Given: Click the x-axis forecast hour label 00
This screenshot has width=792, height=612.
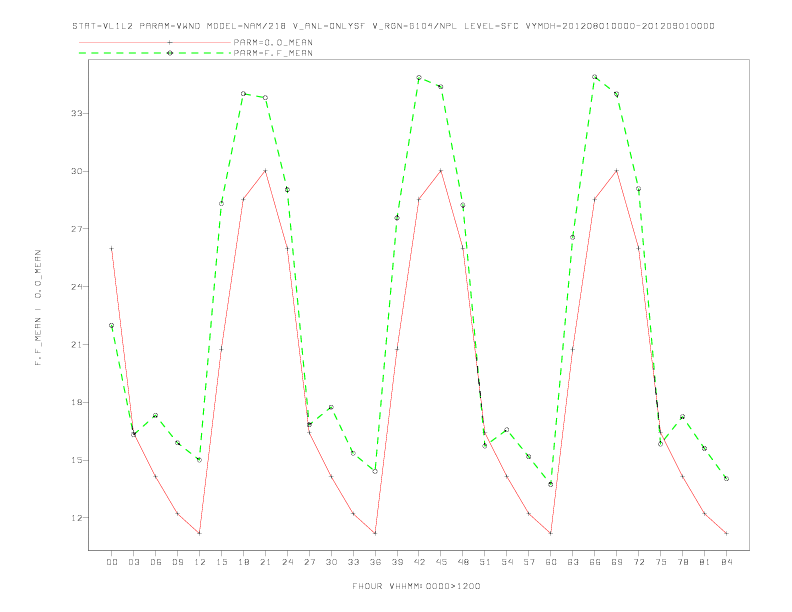Looking at the screenshot, I should pyautogui.click(x=112, y=562).
